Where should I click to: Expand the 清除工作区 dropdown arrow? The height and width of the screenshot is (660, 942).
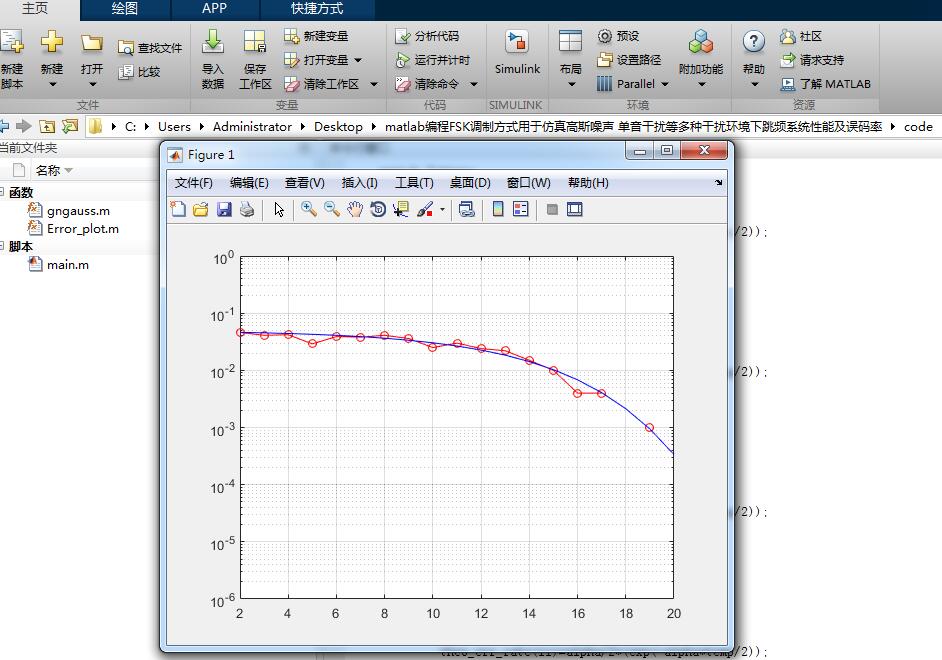(x=374, y=84)
